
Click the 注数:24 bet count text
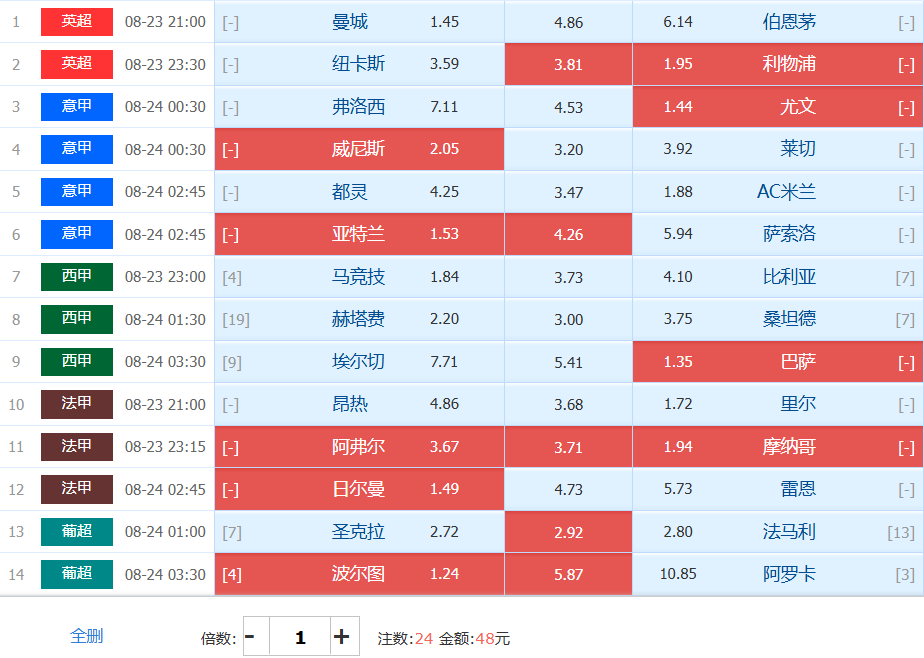(x=405, y=639)
